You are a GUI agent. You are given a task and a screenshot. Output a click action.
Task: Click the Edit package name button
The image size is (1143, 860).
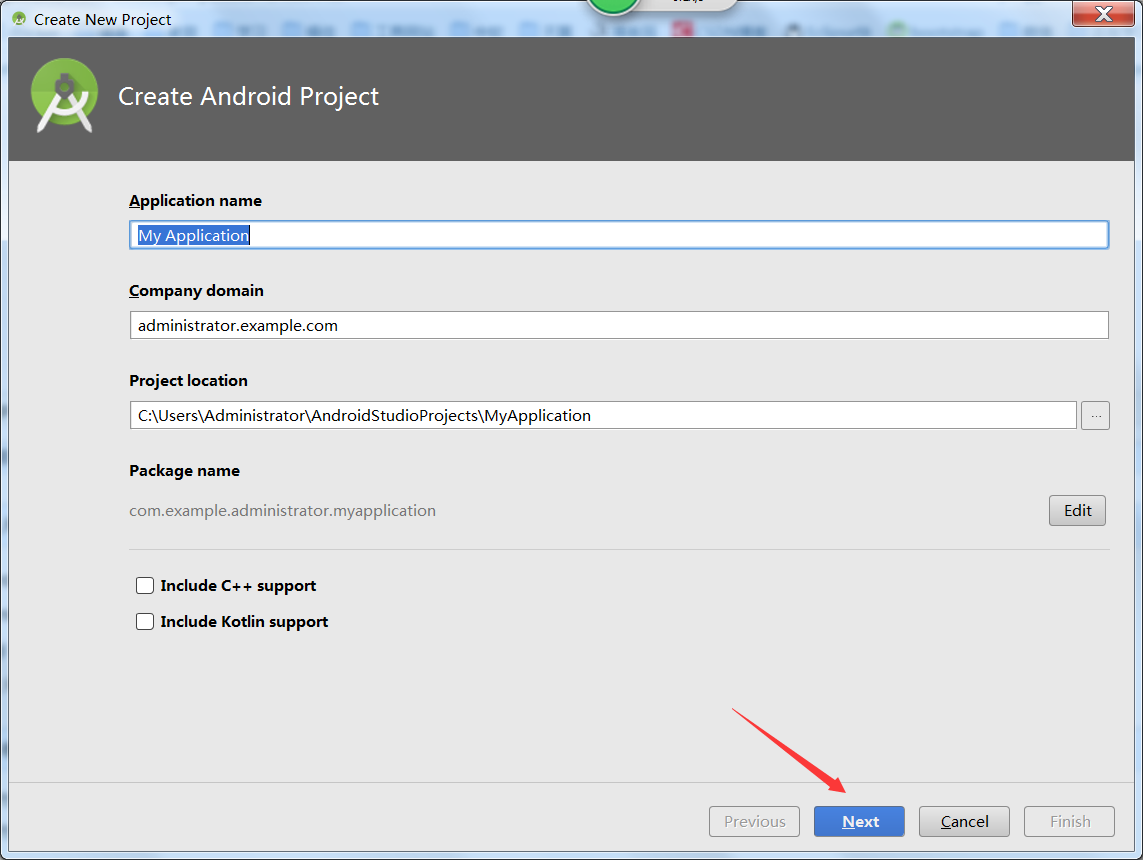coord(1077,510)
